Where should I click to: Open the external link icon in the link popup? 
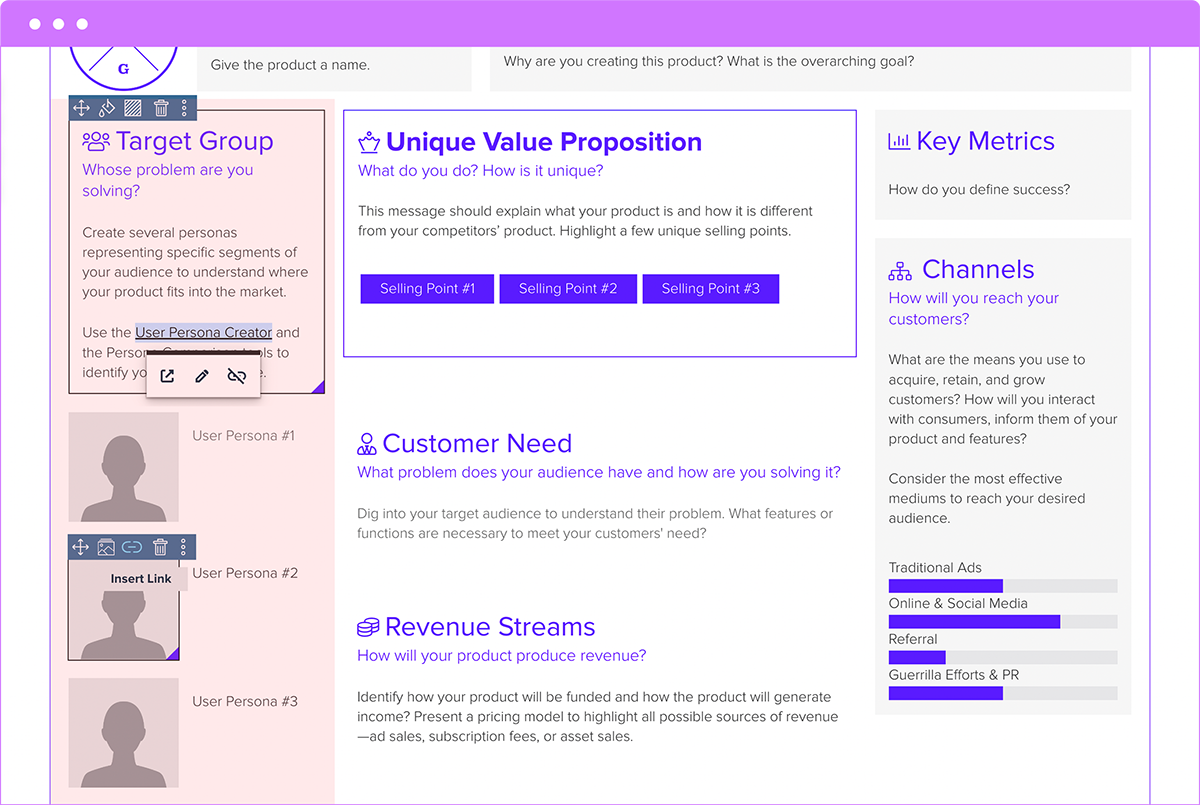(168, 376)
